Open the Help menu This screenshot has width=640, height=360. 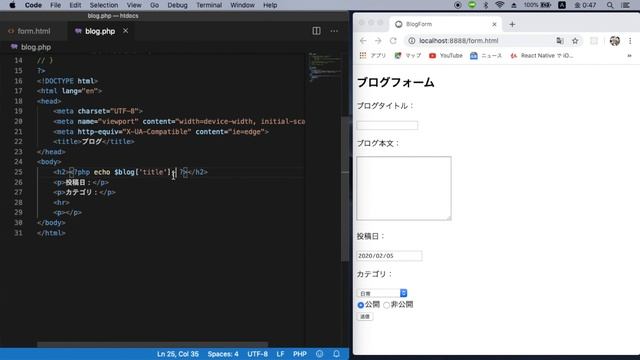pos(270,5)
